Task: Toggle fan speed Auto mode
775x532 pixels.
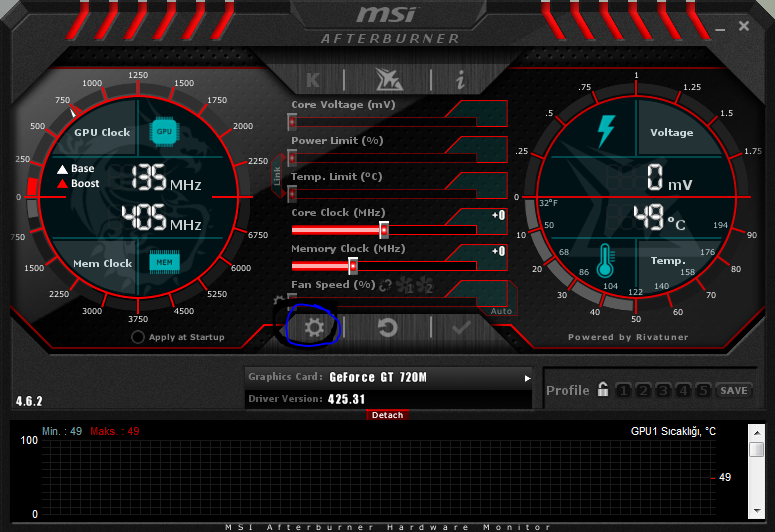Action: point(501,311)
